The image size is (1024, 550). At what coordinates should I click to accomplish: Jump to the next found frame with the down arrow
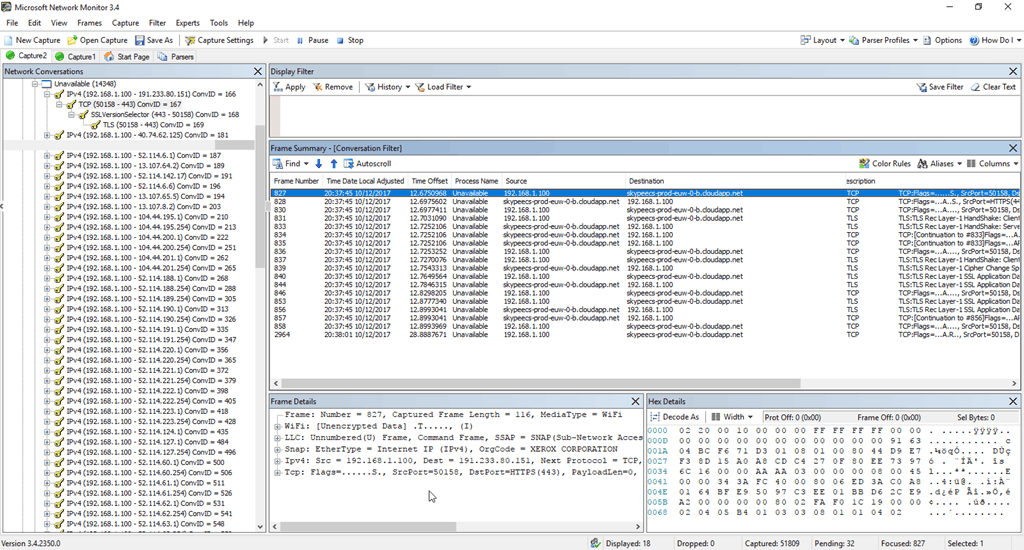pyautogui.click(x=319, y=163)
